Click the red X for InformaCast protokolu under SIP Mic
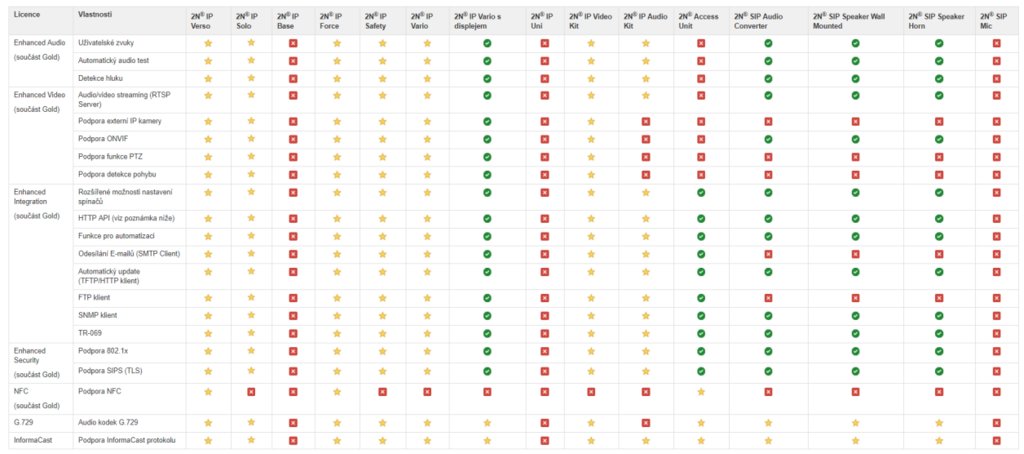1024x454 pixels. pyautogui.click(x=996, y=440)
